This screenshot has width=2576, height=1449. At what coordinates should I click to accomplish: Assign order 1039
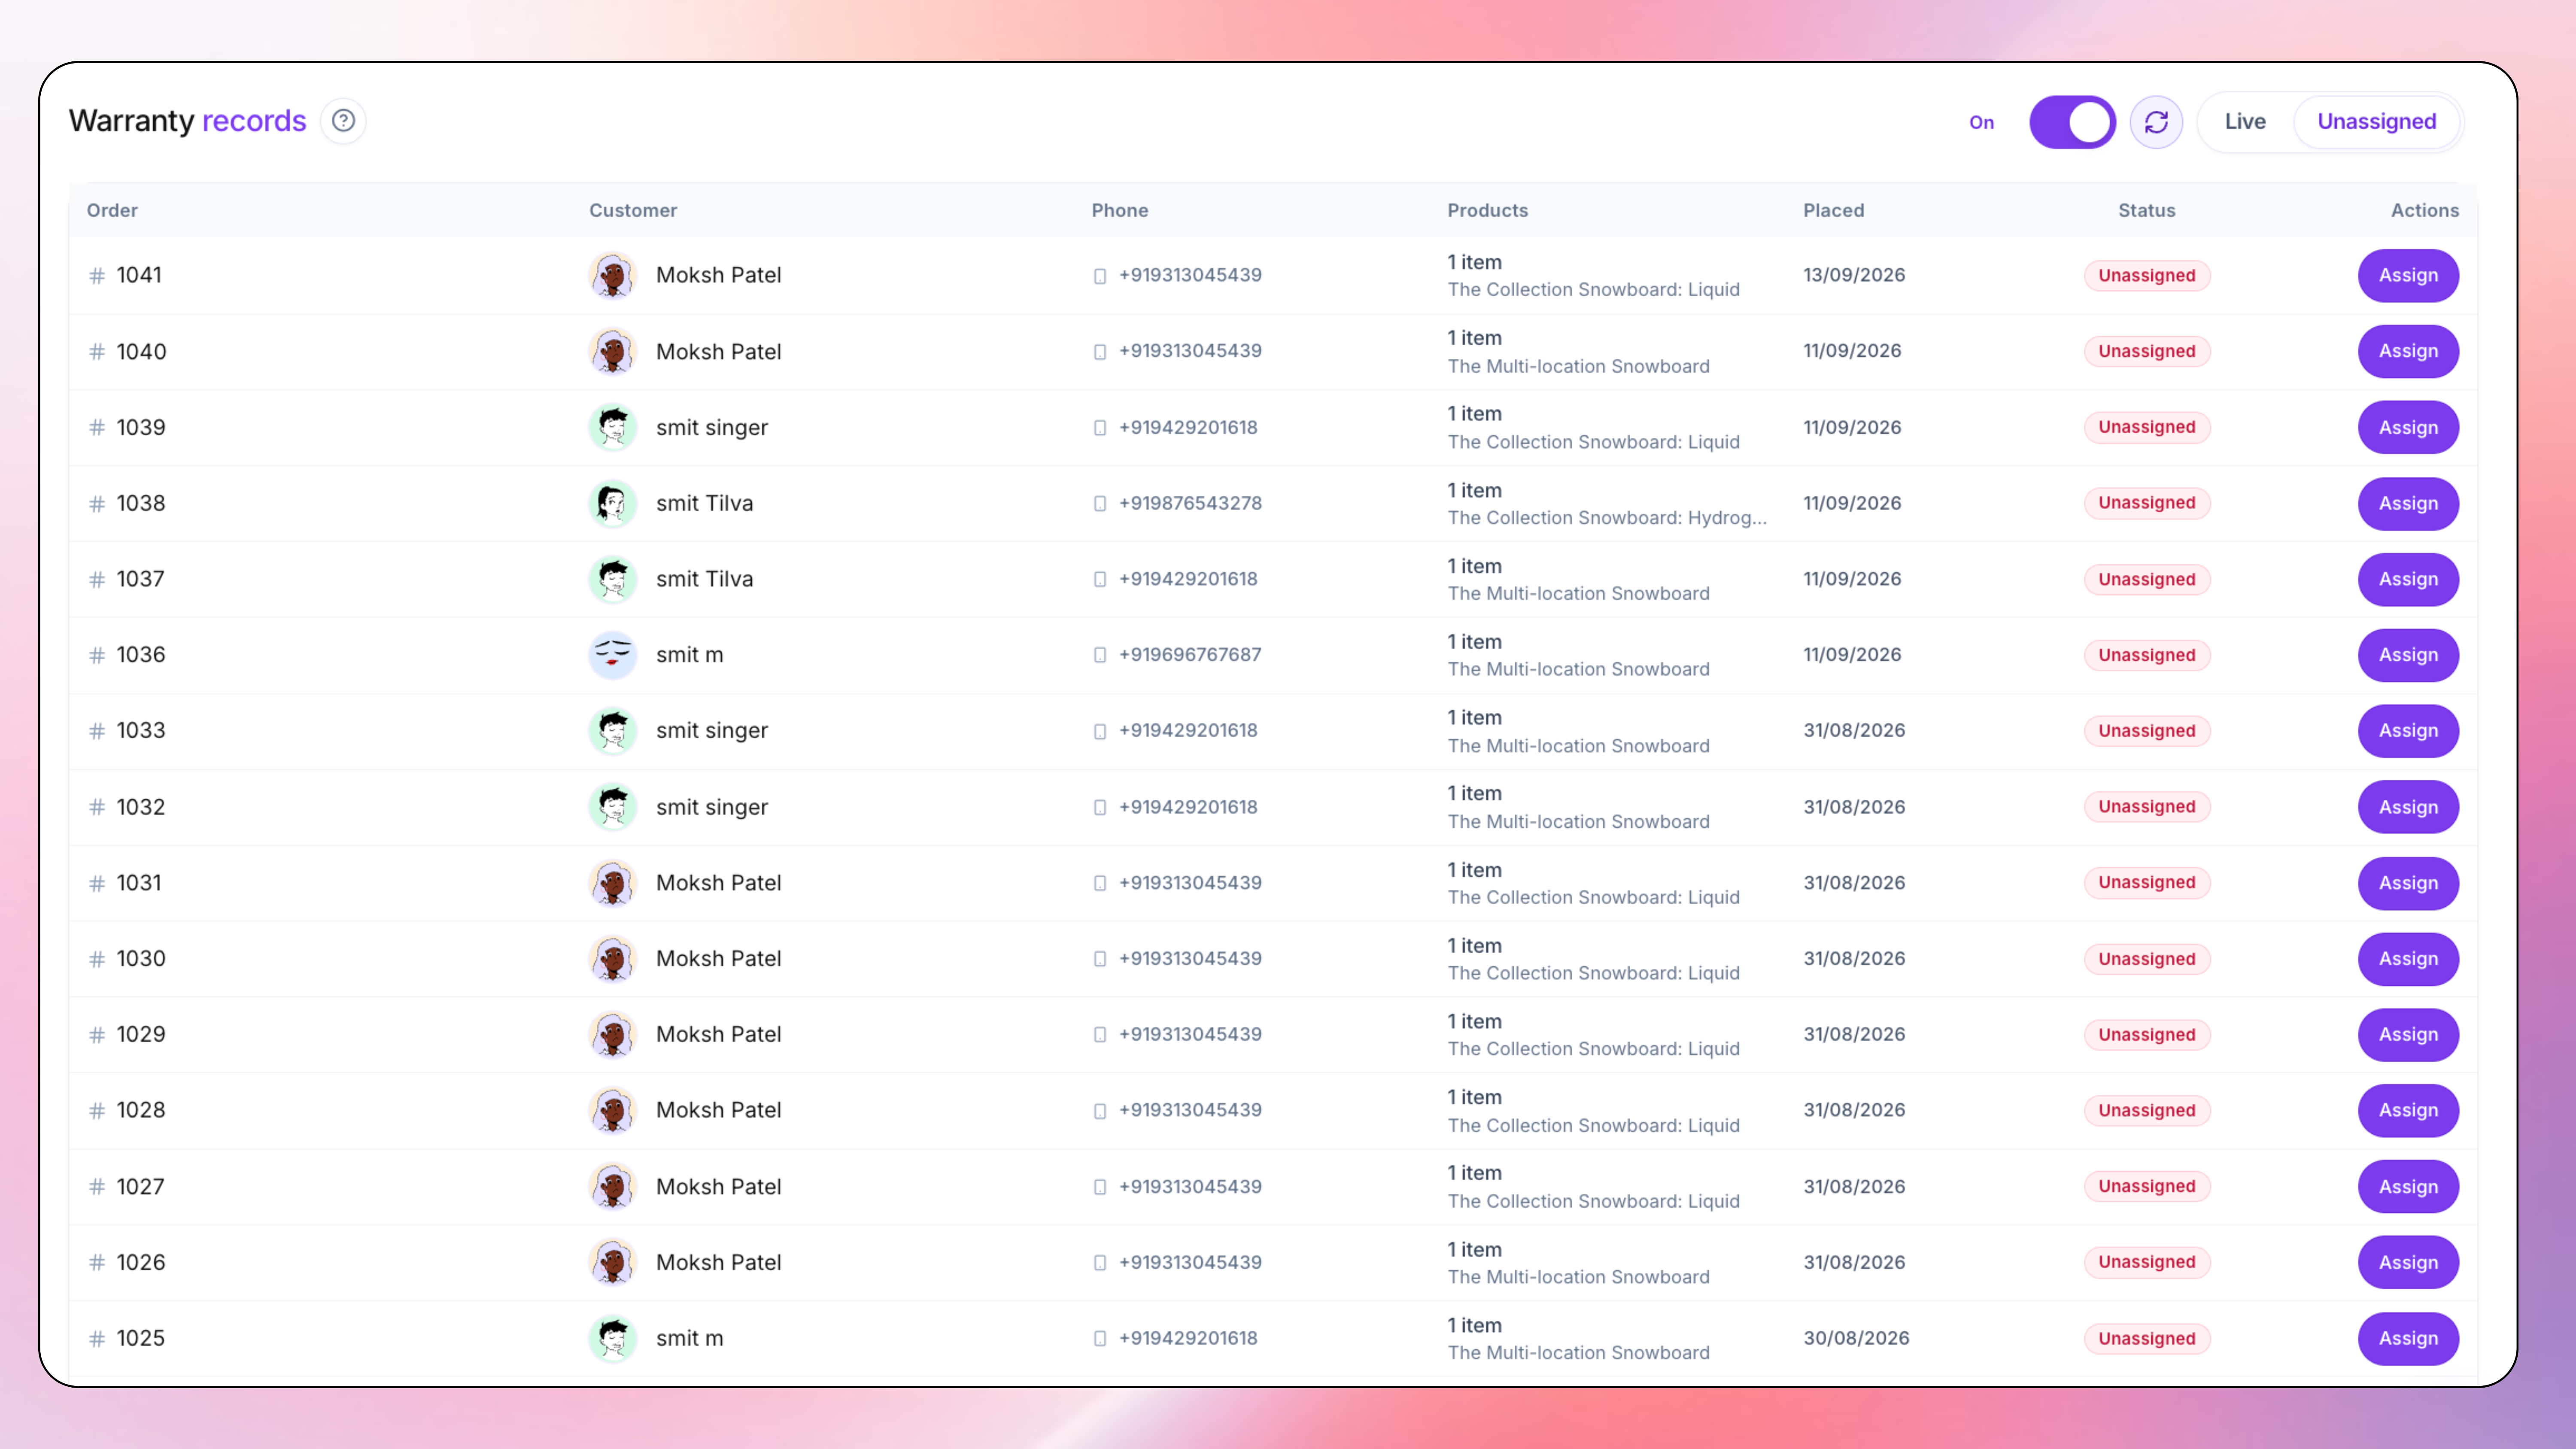point(2408,427)
